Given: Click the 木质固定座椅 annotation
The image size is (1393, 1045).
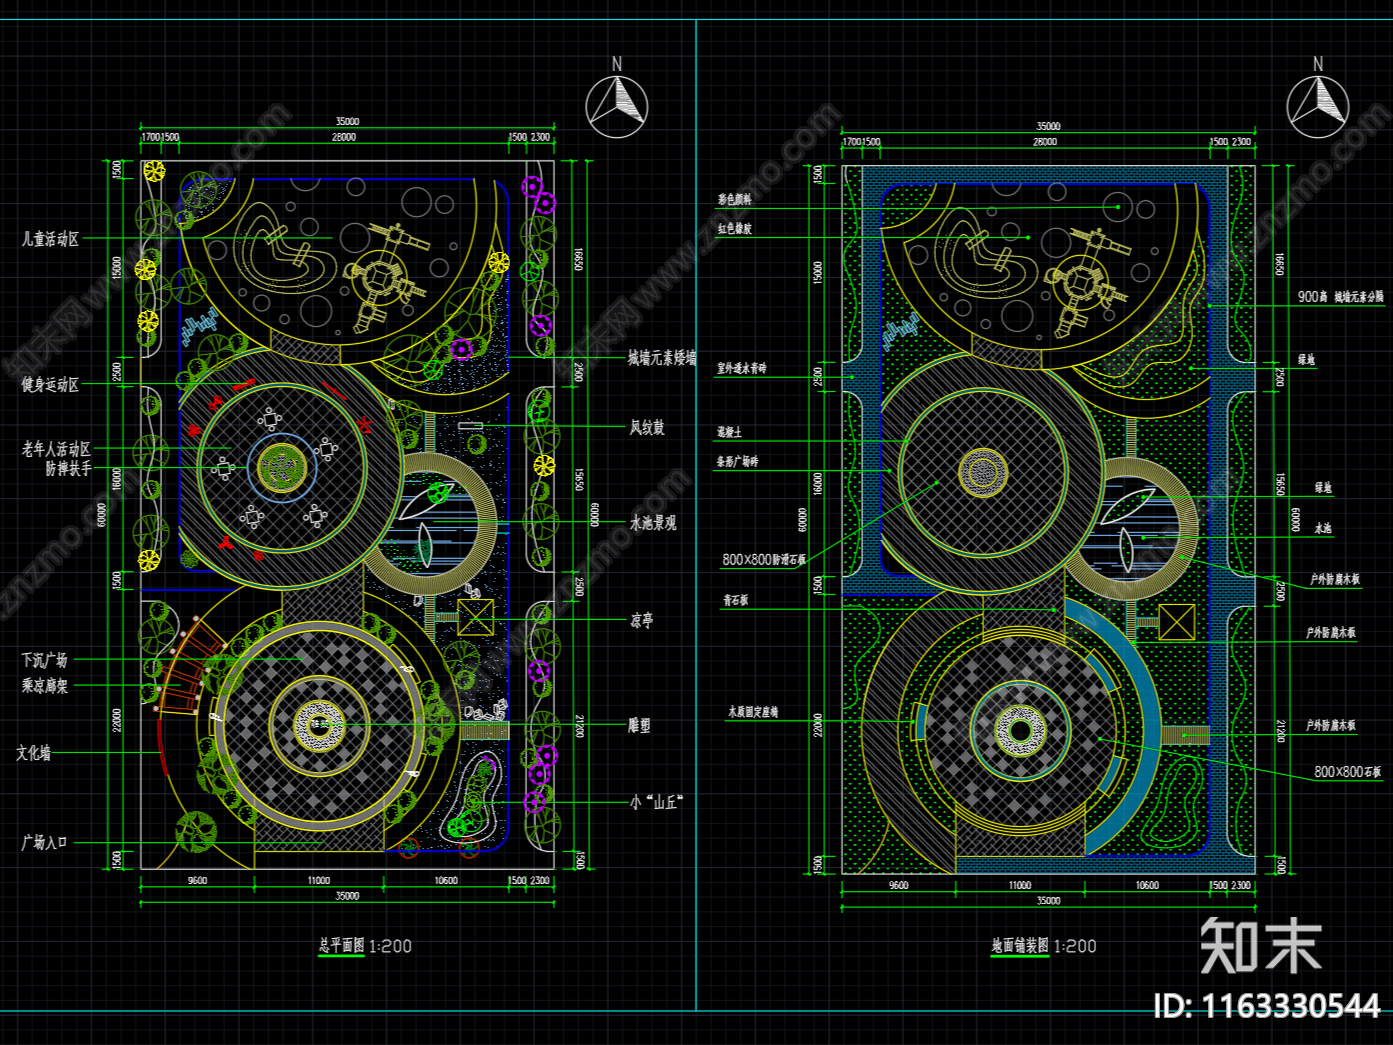Looking at the screenshot, I should click(x=753, y=712).
